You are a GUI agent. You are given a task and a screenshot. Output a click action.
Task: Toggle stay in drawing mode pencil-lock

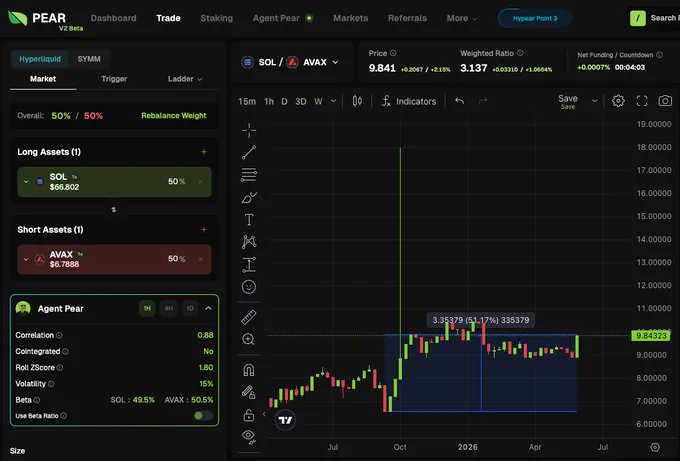click(248, 392)
